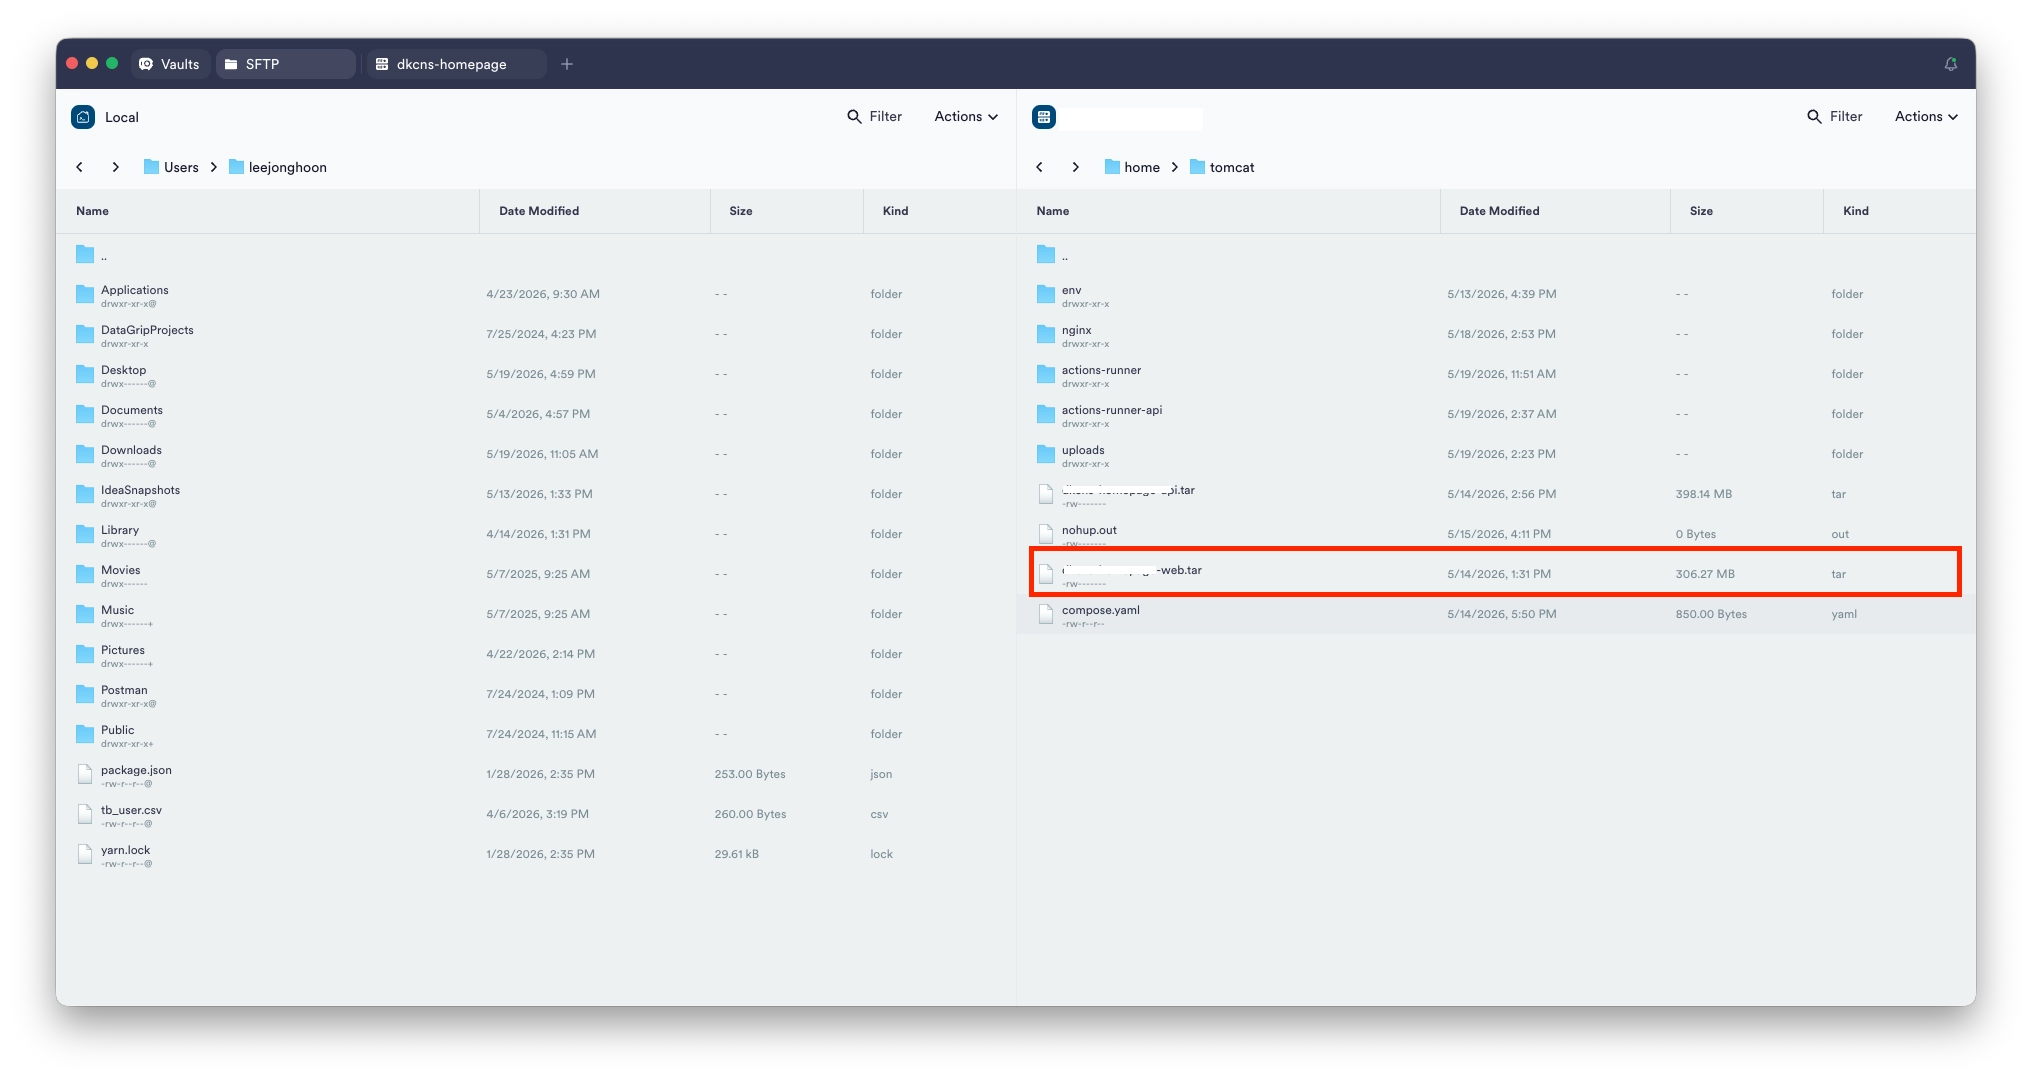Select the actions-runner folder icon
Viewport: 2032px width, 1080px height.
point(1046,374)
